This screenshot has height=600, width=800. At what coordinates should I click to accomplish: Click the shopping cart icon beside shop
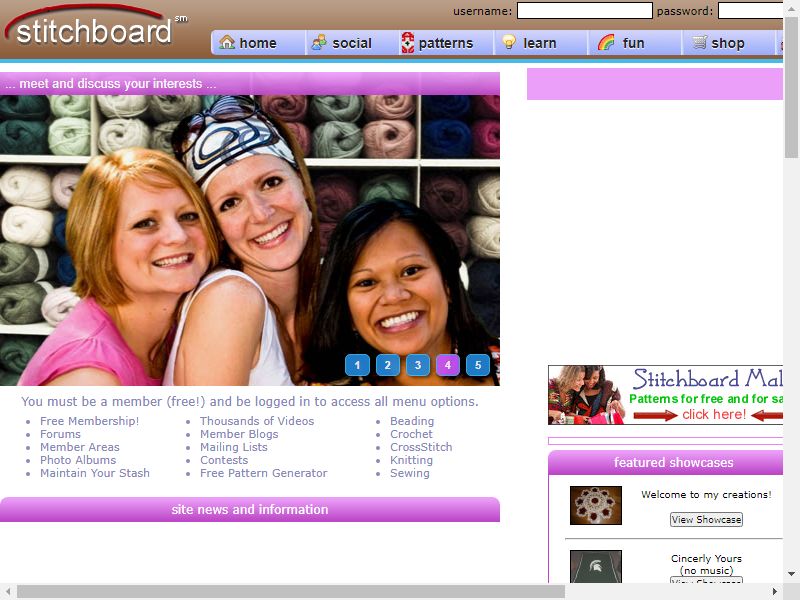click(699, 42)
